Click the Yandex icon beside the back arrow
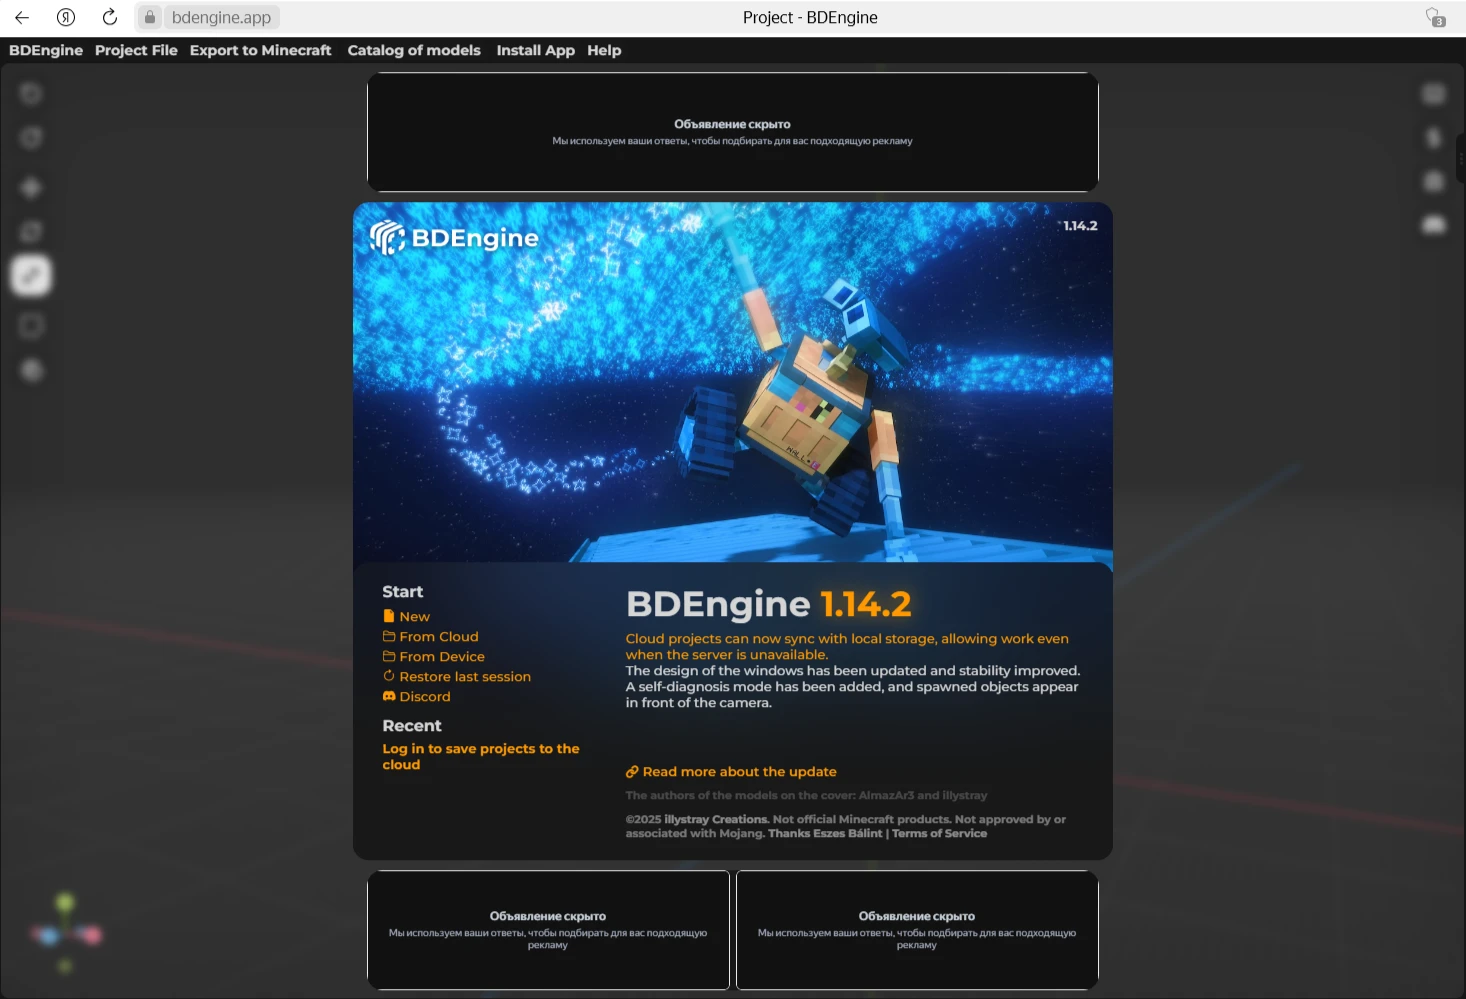Image resolution: width=1466 pixels, height=999 pixels. coord(66,17)
